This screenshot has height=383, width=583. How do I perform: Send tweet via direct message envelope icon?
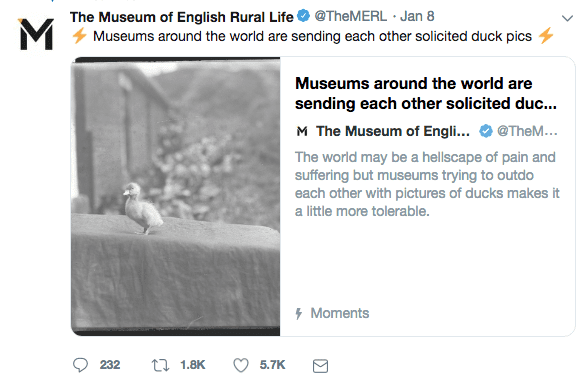(320, 366)
